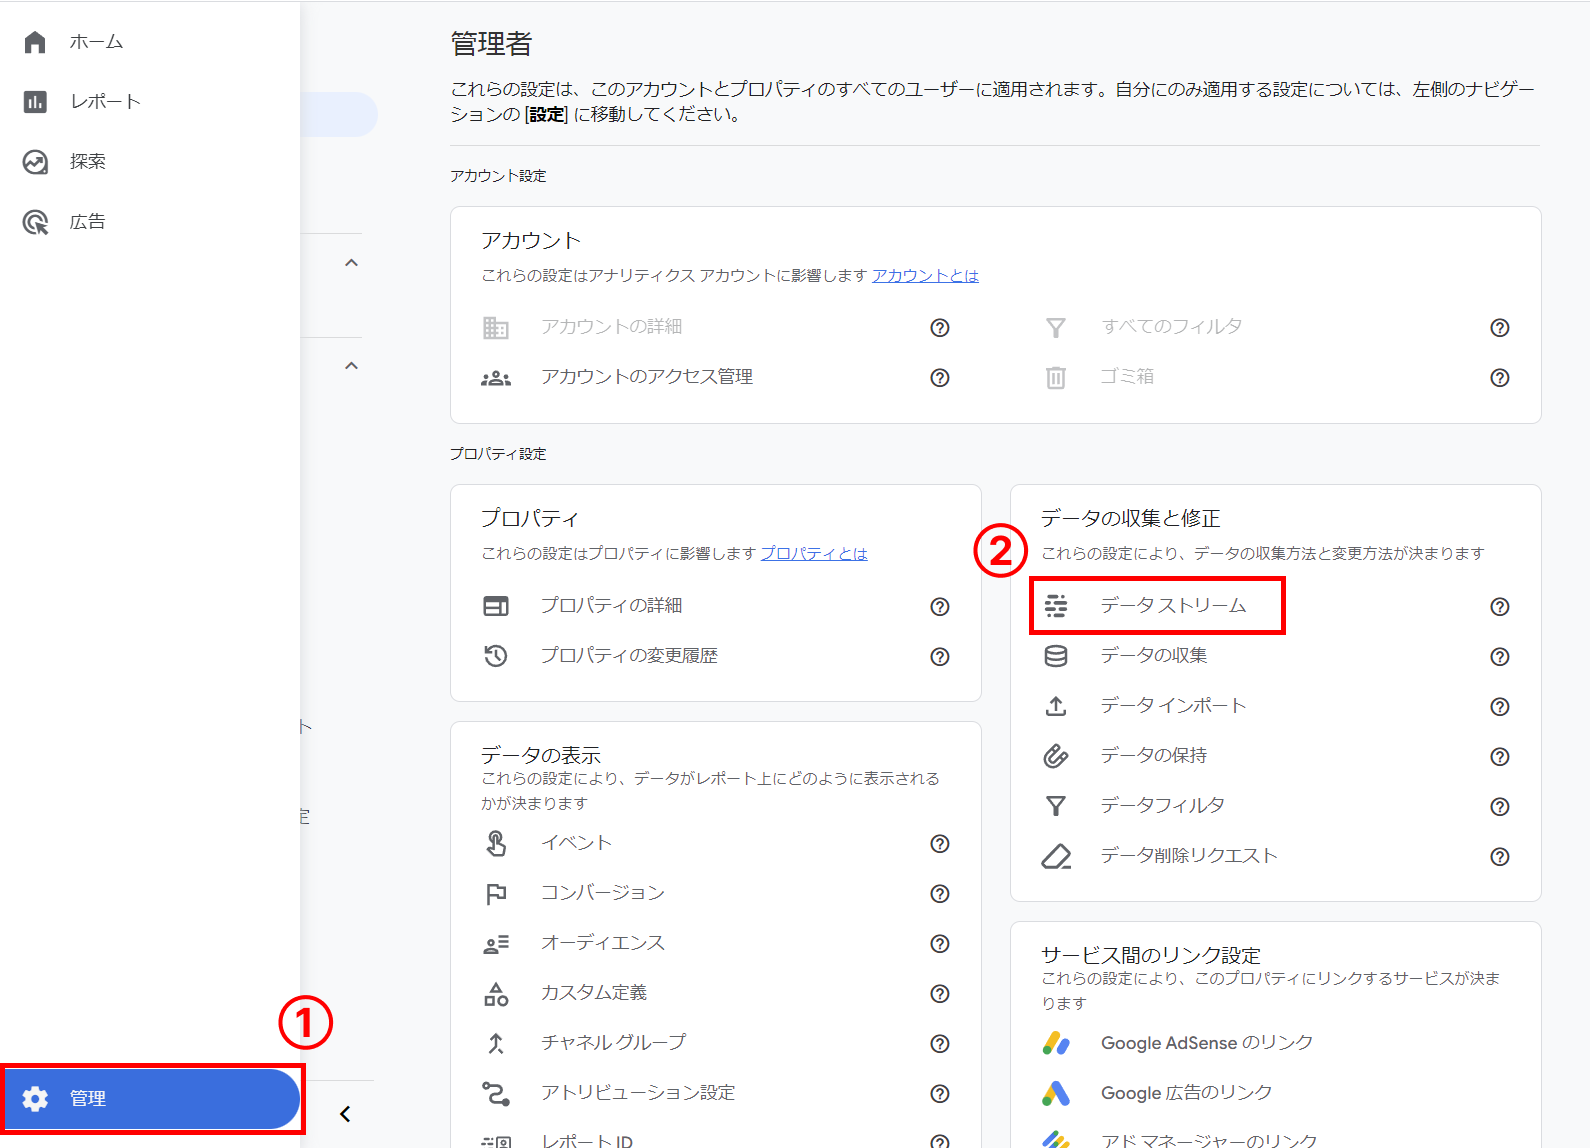Image resolution: width=1590 pixels, height=1148 pixels.
Task: Open the プロパティとは link
Action: [x=814, y=554]
